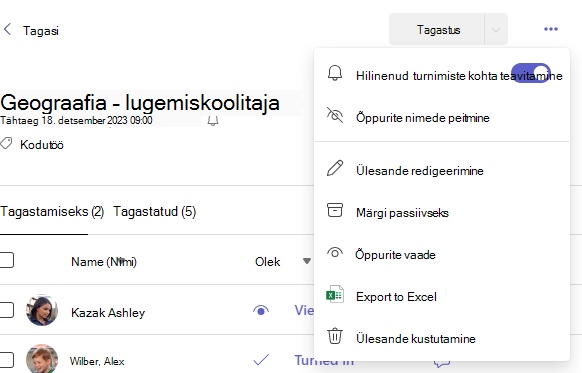This screenshot has height=373, width=582.
Task: Choose Ülesande redigeerimine from the menu
Action: (x=442, y=170)
